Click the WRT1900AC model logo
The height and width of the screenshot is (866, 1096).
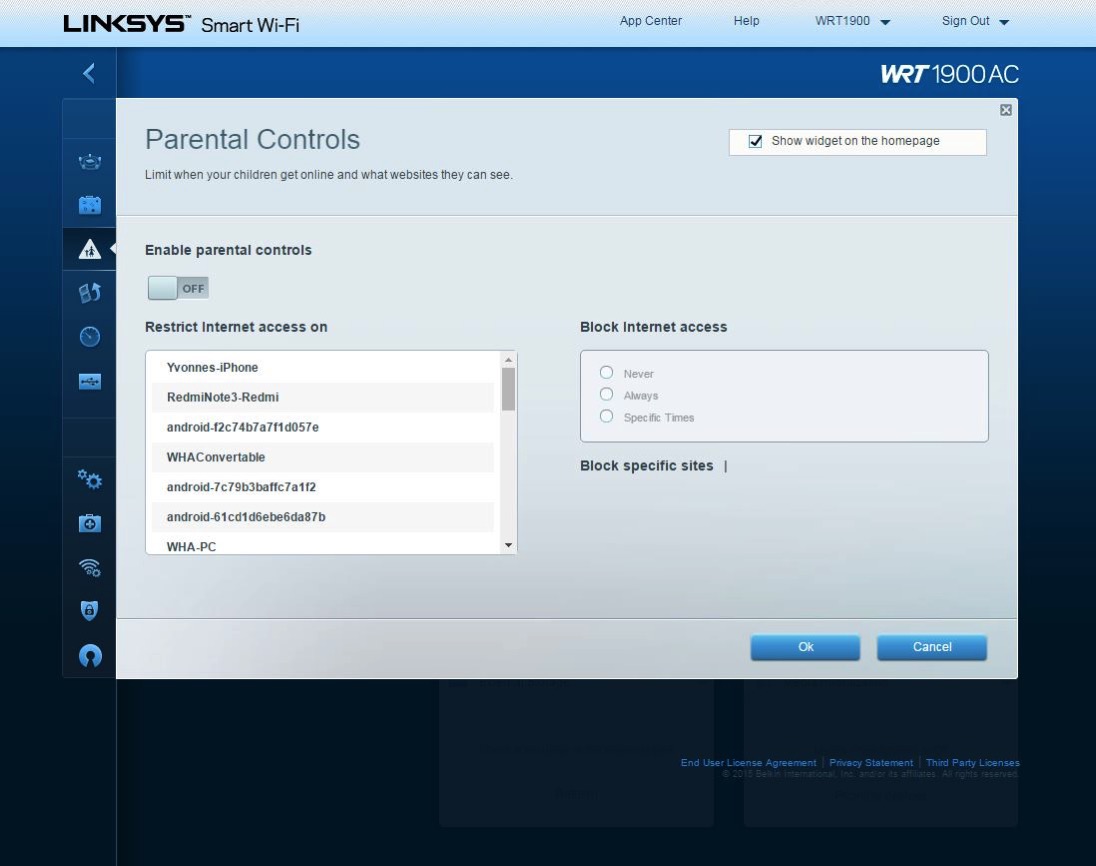click(949, 74)
